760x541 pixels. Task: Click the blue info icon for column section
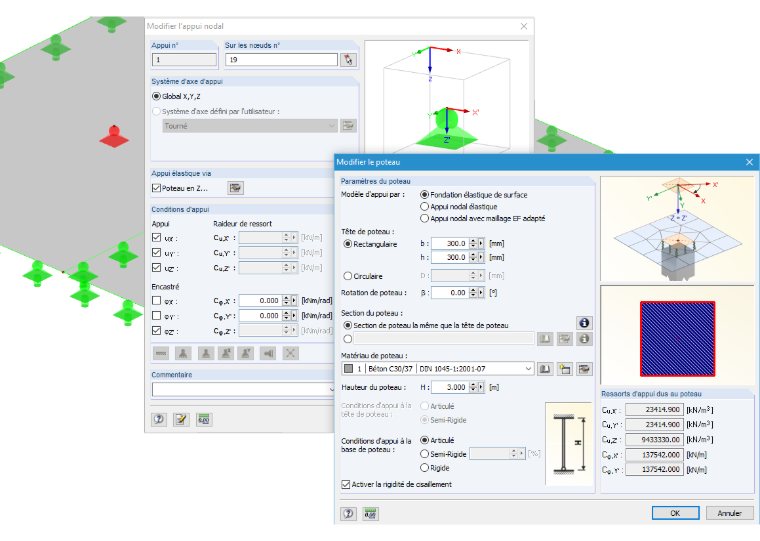coord(584,323)
